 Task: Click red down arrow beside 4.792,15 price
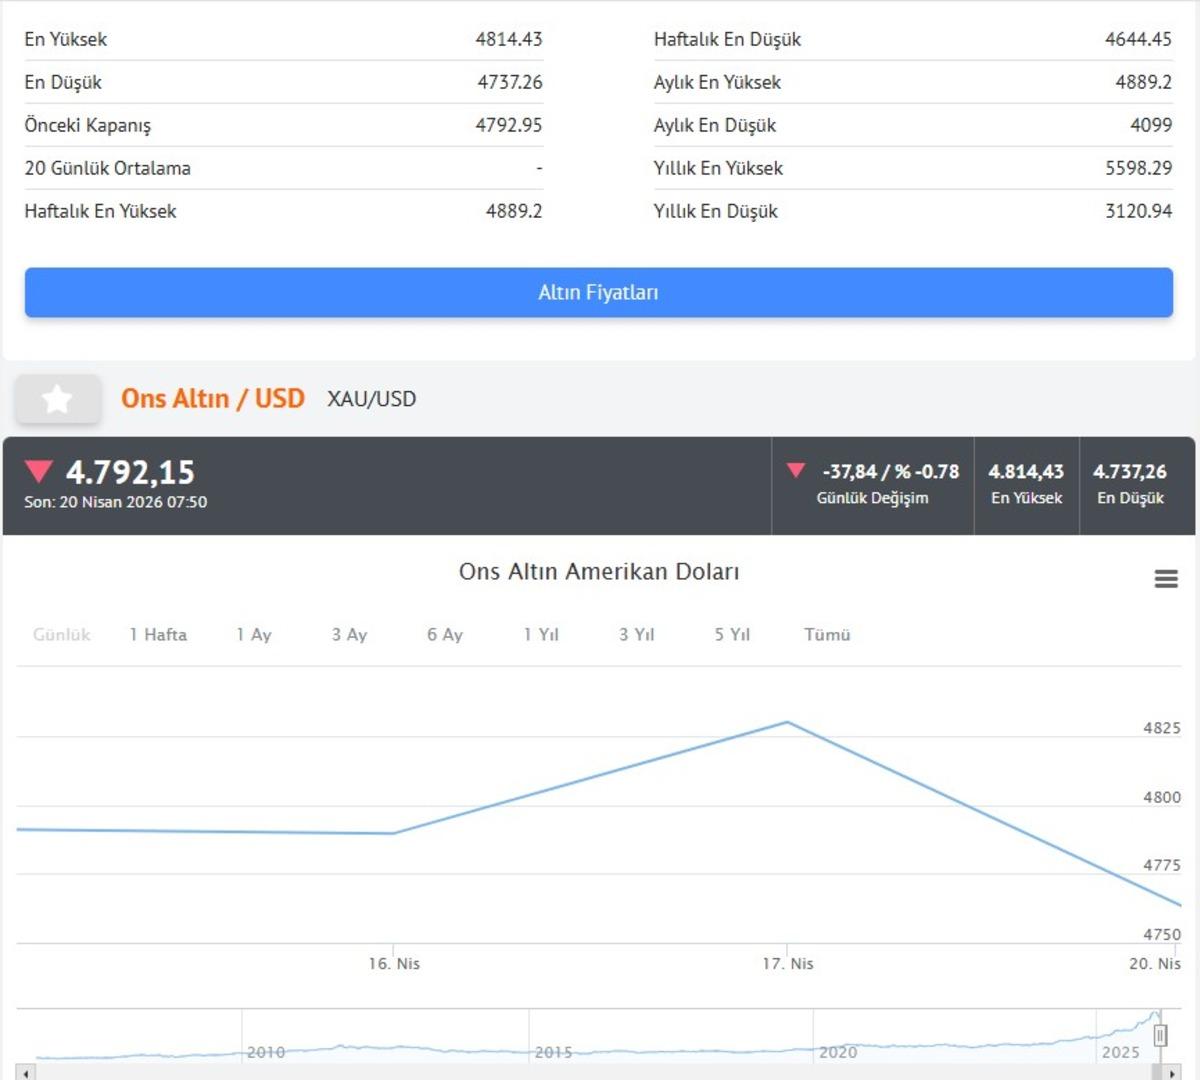39,472
